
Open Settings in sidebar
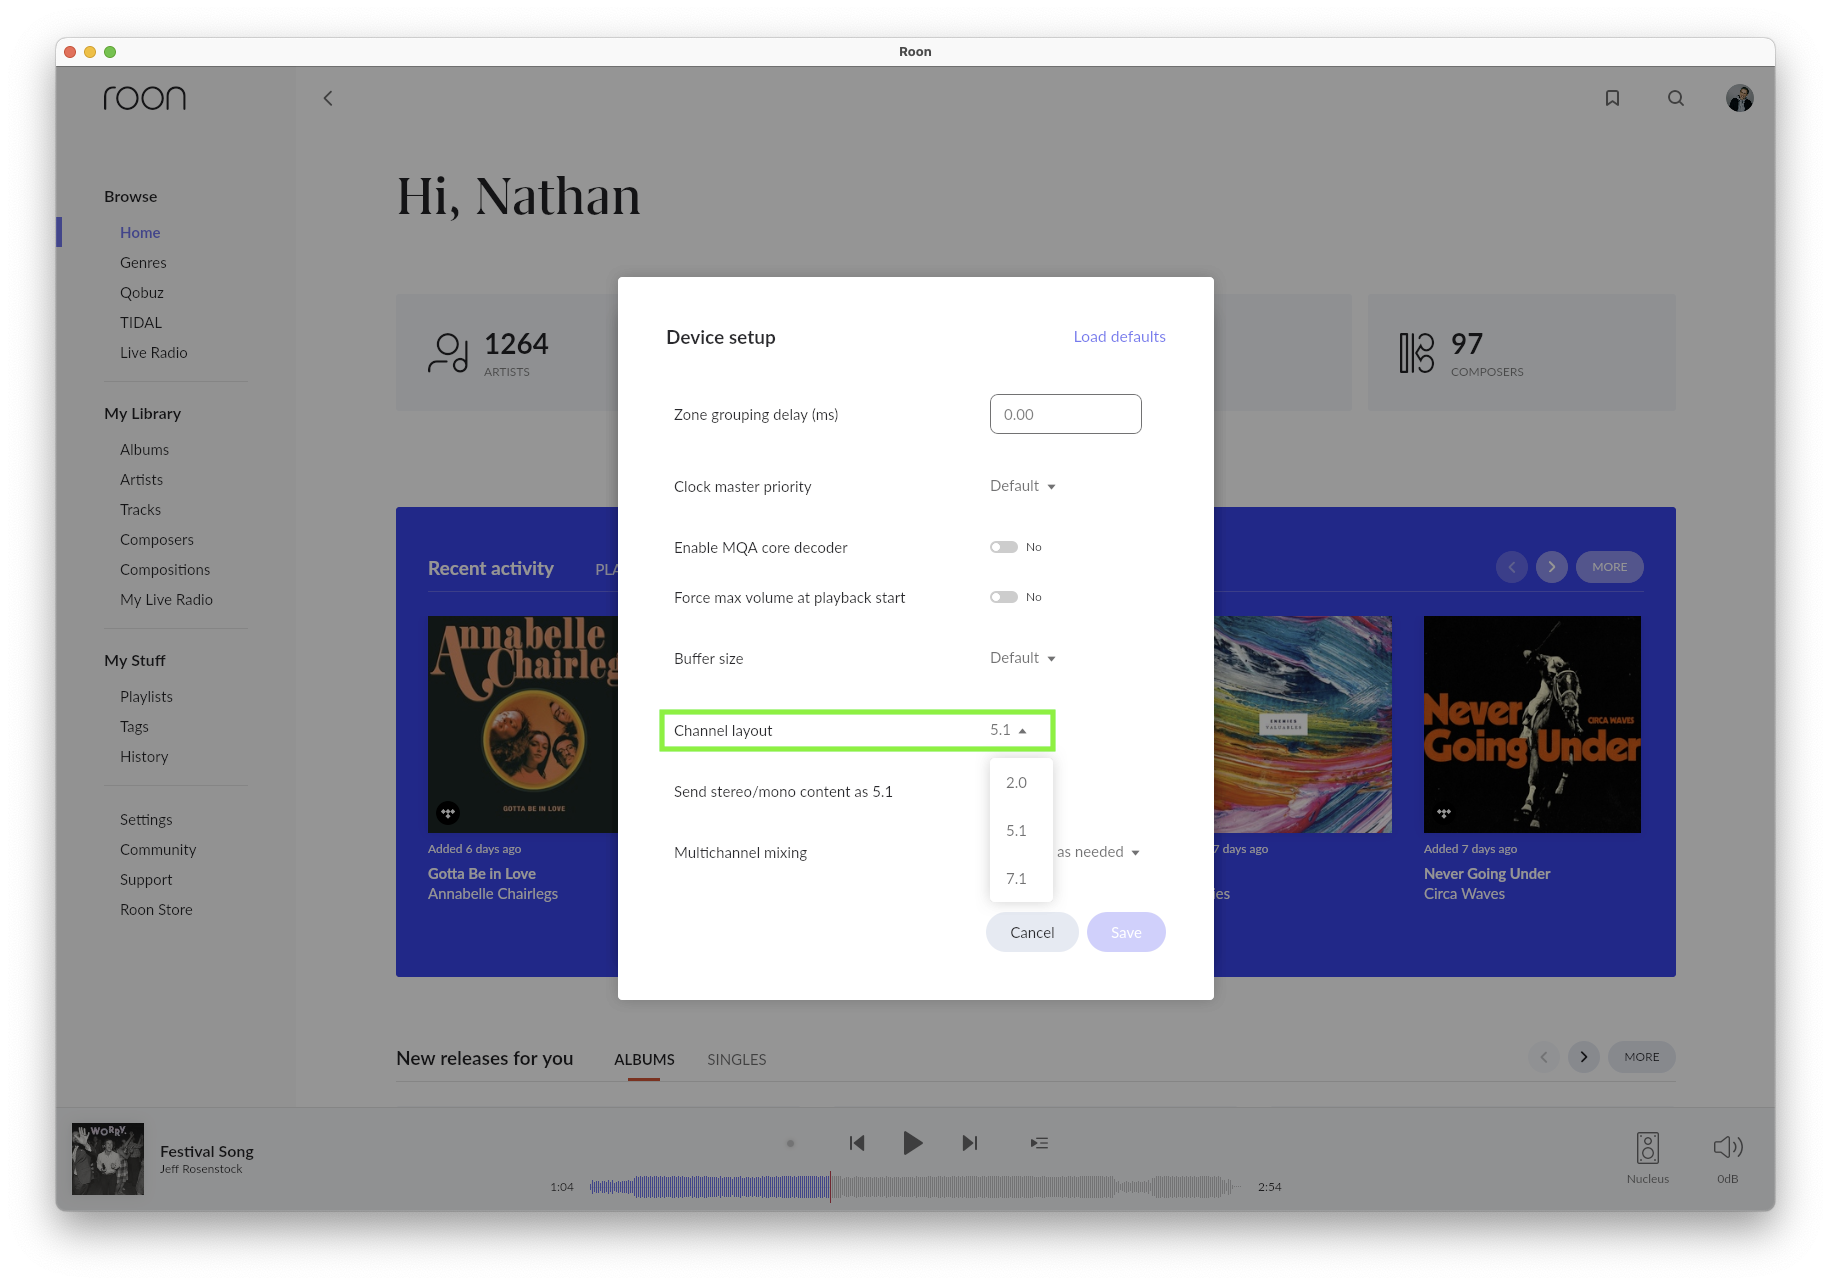146,819
